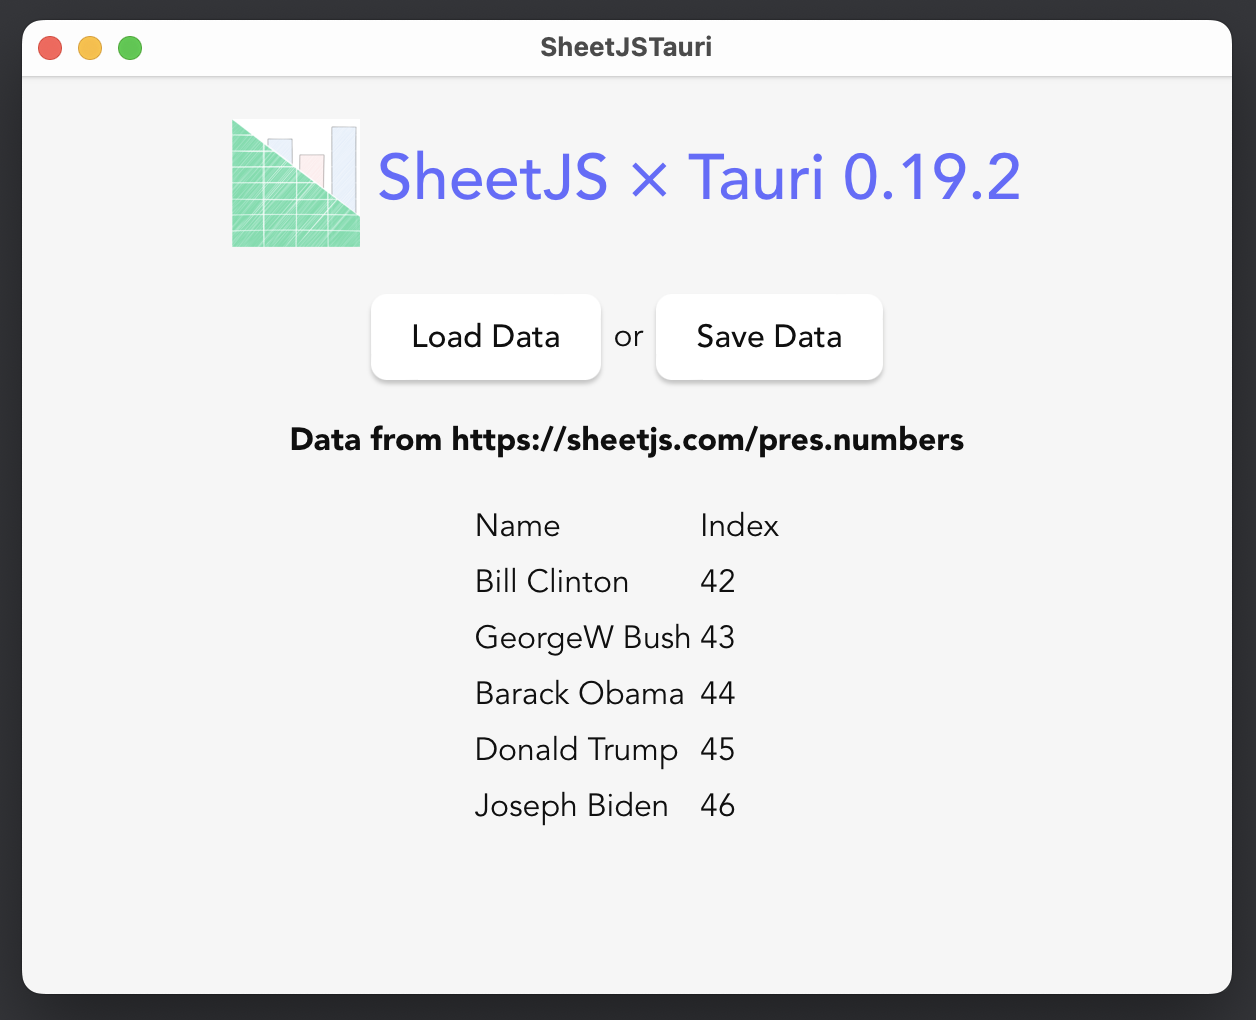Close the SheetJSTauri window with red button
The height and width of the screenshot is (1020, 1256).
pos(50,48)
